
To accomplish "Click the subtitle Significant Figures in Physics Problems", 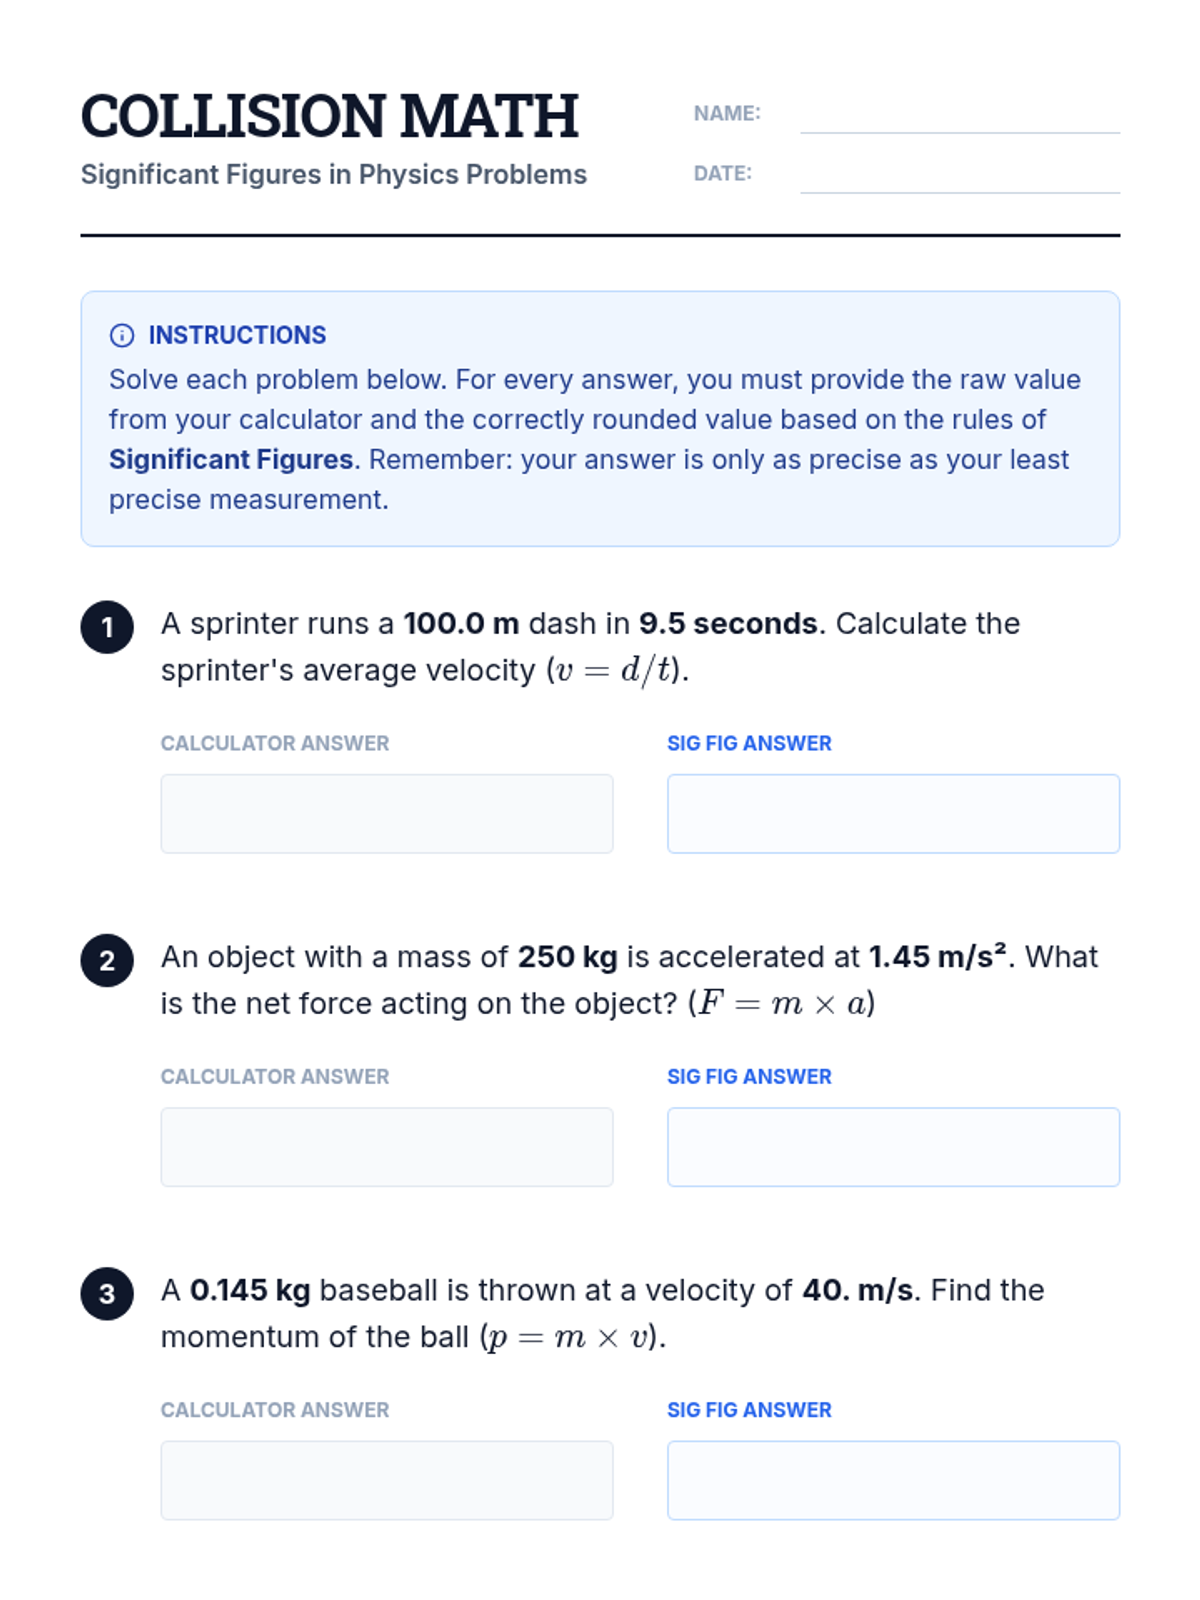I will (333, 174).
